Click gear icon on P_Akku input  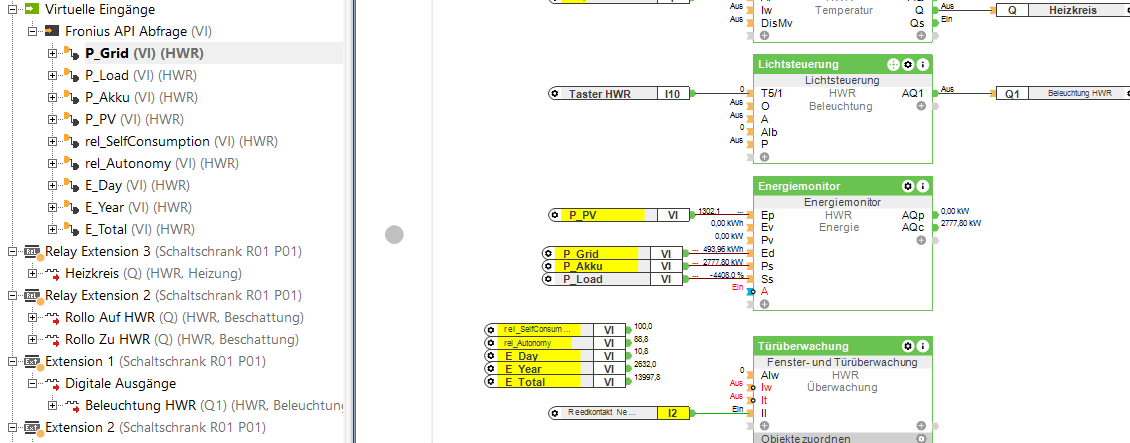click(548, 266)
